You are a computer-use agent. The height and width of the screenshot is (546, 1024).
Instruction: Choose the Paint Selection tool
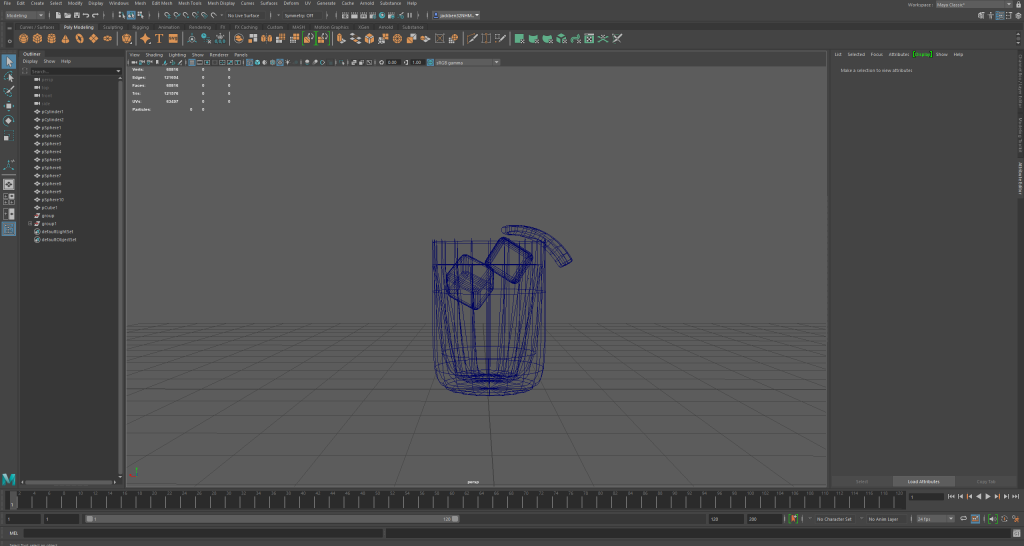(9, 90)
